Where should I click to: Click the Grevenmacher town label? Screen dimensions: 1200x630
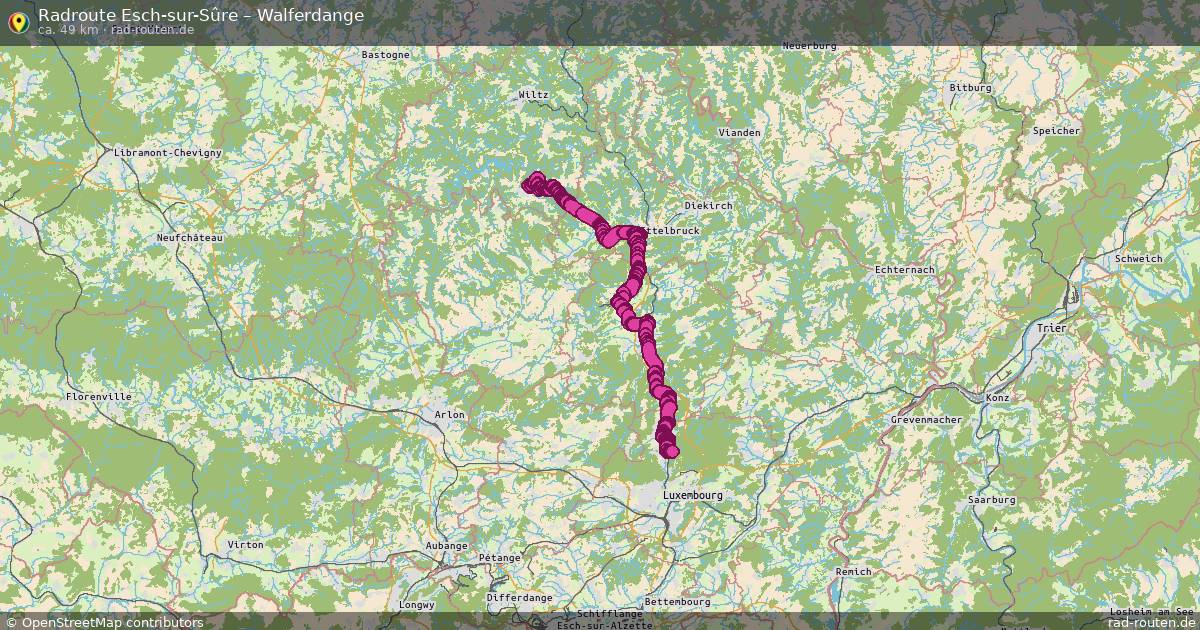pyautogui.click(x=926, y=420)
